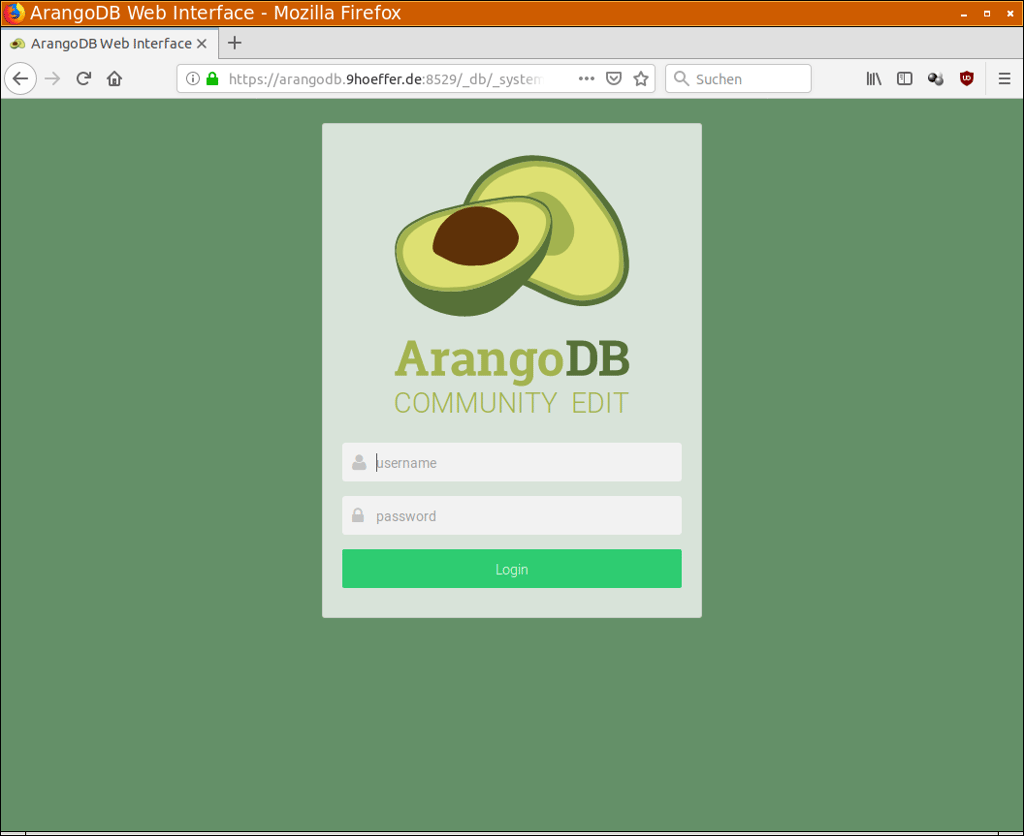Click the spheres extension icon in the toolbar
The width and height of the screenshot is (1024, 836).
(x=935, y=78)
